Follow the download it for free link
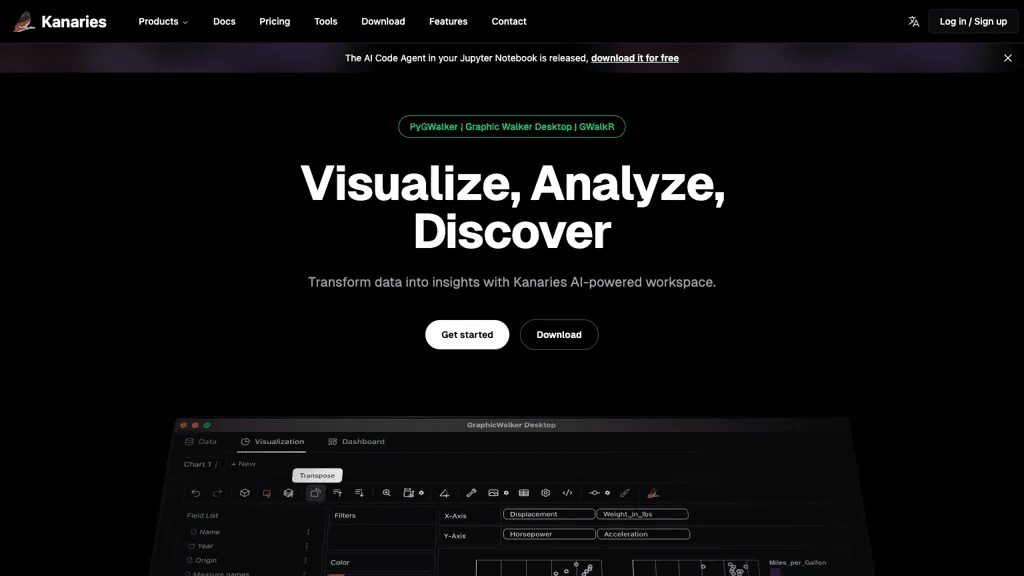1024x576 pixels. click(635, 58)
